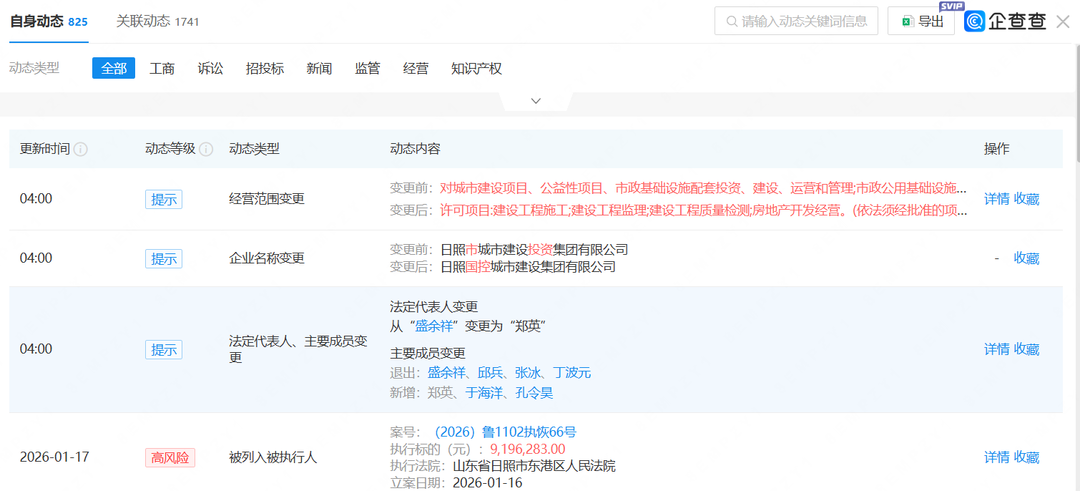Select 招投标 filter
Viewport: 1080px width, 491px height.
(265, 68)
